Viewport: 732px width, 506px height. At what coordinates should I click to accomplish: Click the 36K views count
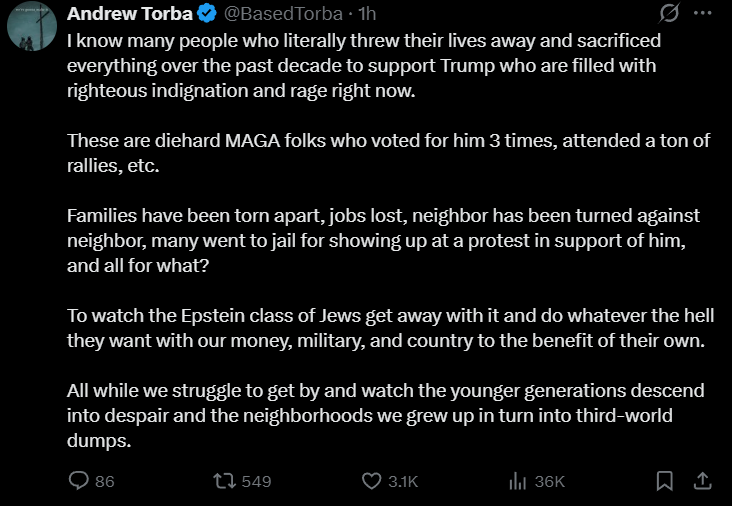(550, 481)
